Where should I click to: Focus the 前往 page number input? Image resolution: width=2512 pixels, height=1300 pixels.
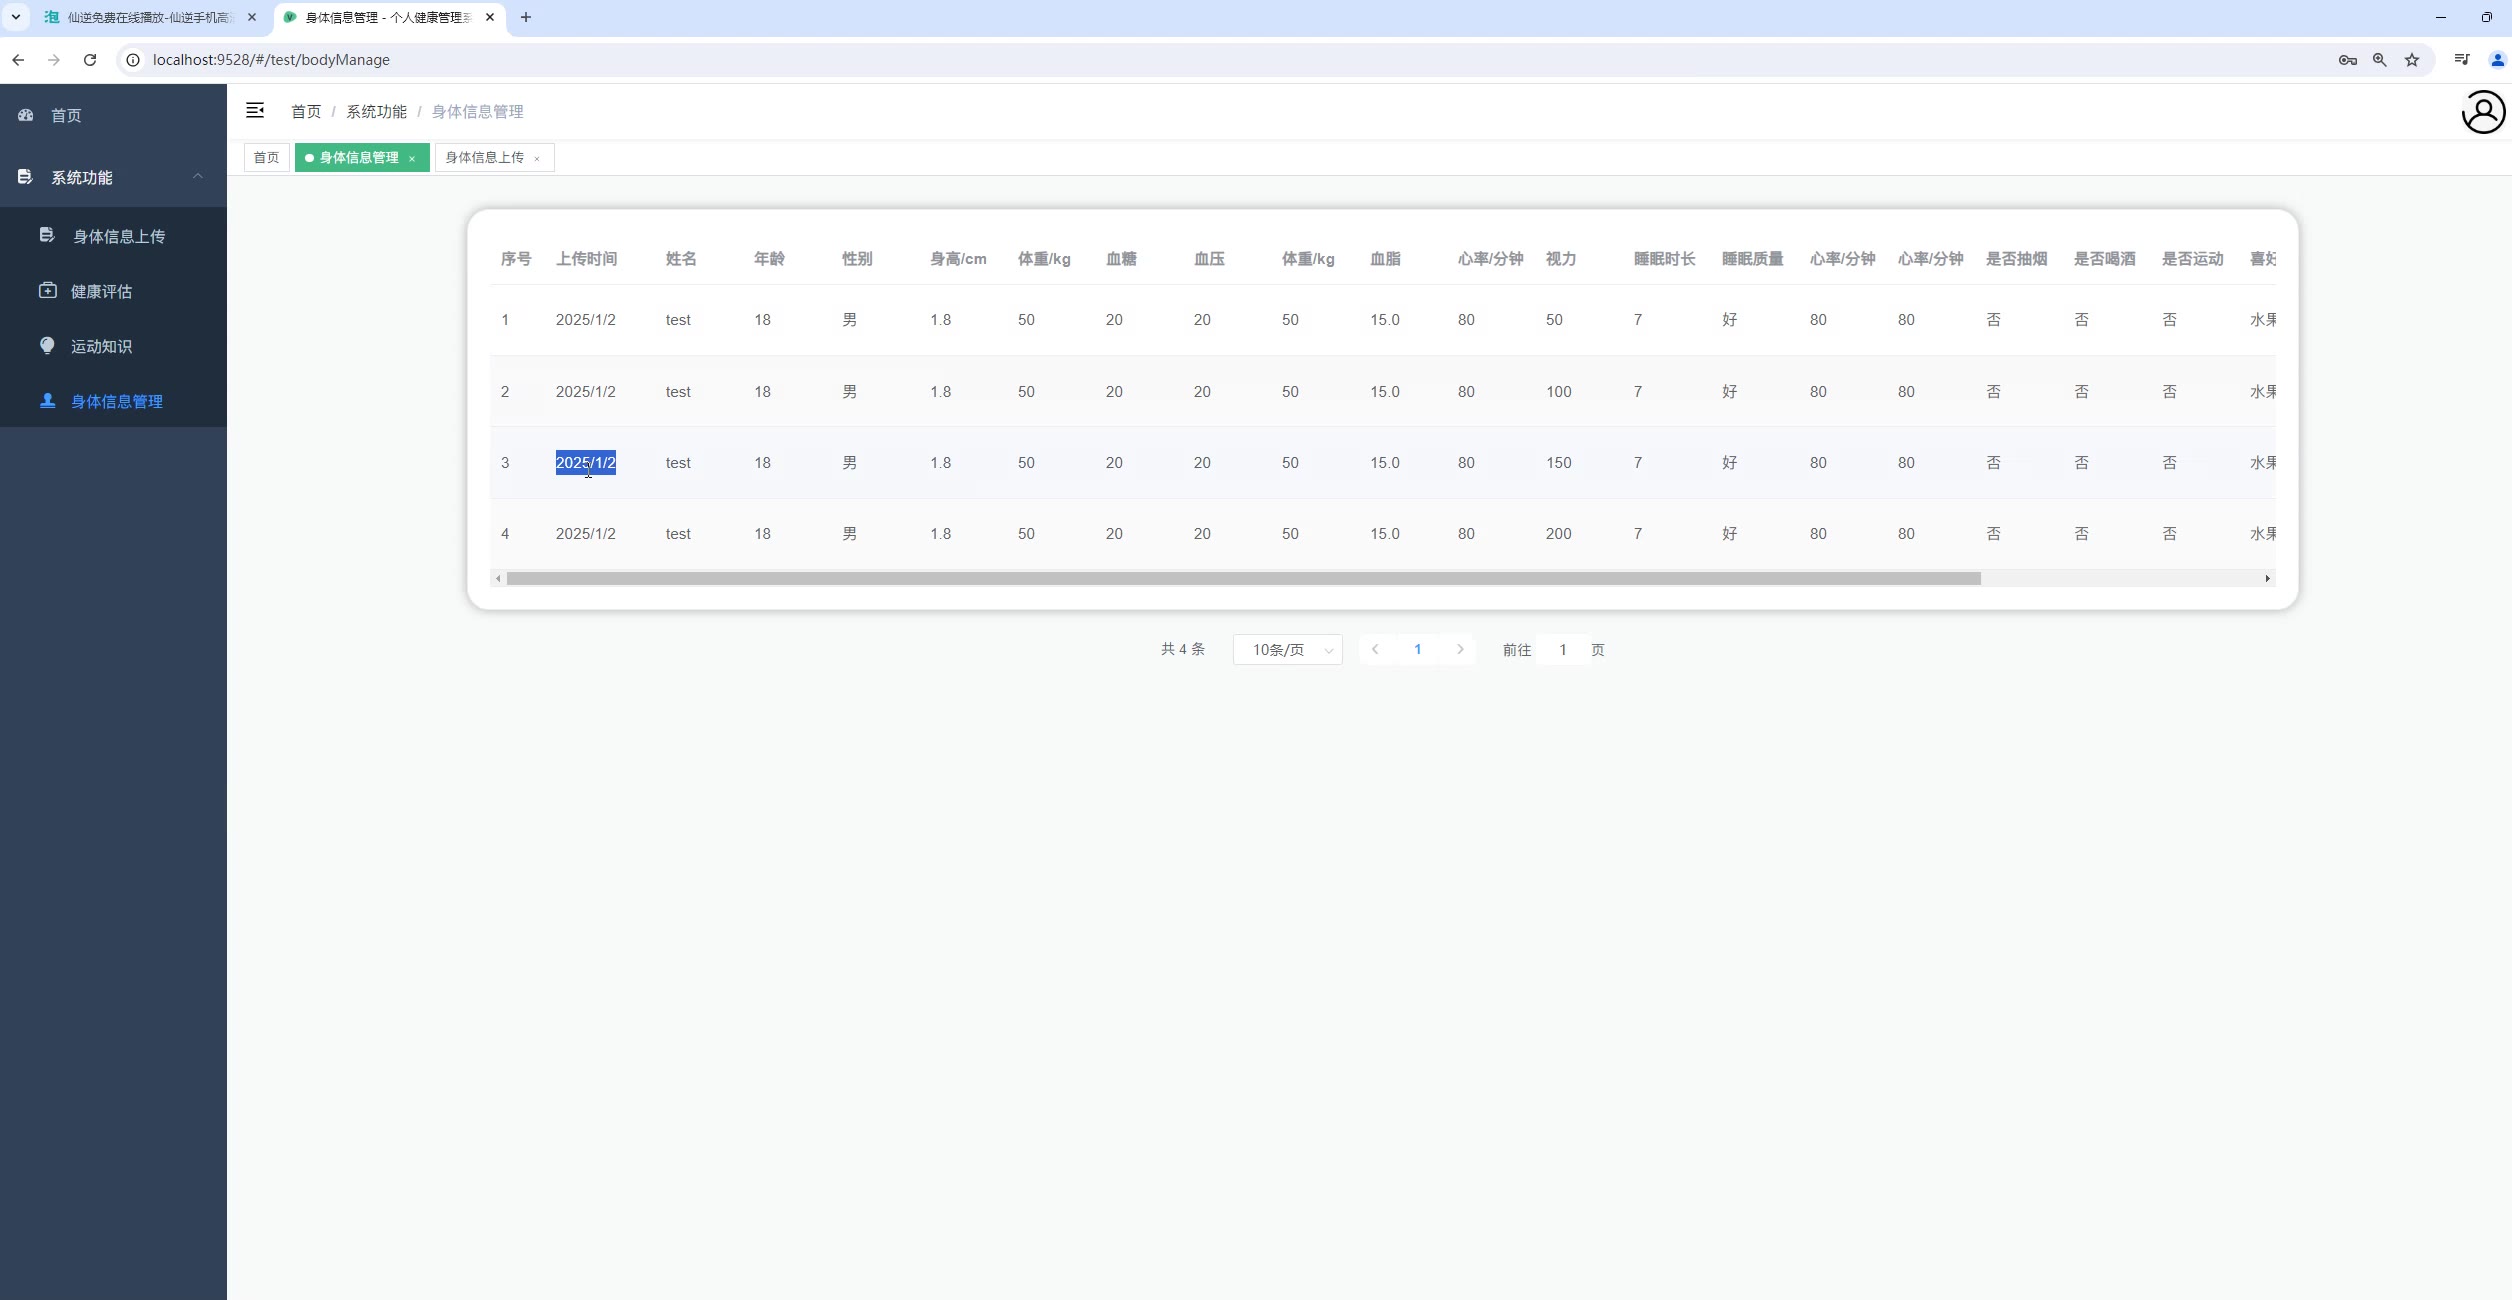click(1563, 650)
